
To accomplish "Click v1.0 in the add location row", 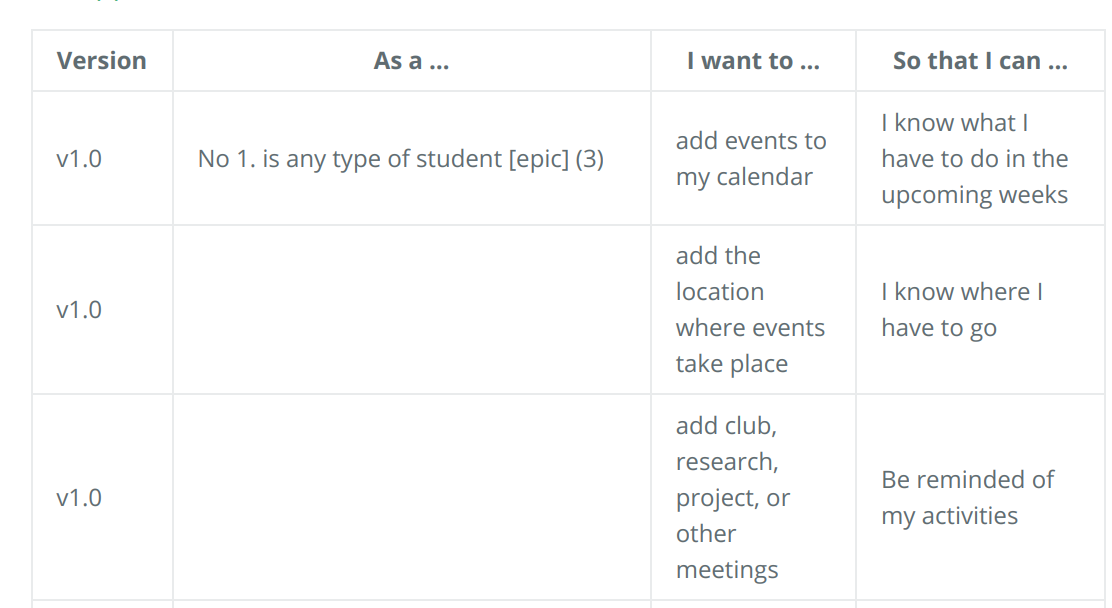I will [x=79, y=310].
